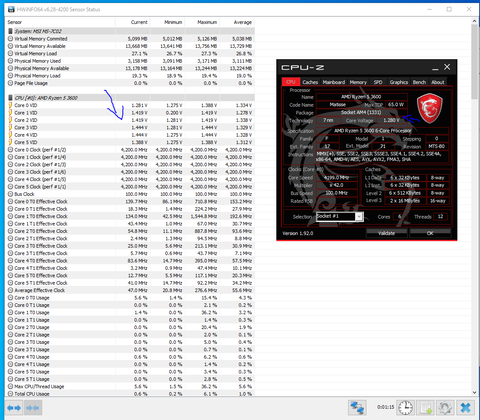Click the Threads count value 12 in CPU-Z

[x=440, y=217]
